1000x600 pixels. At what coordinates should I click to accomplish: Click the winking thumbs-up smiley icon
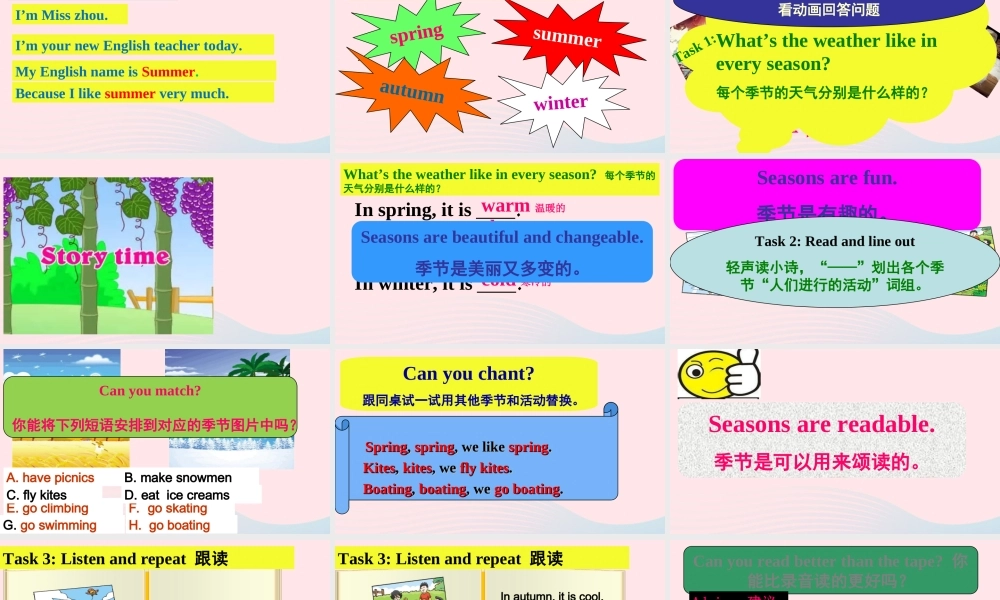[718, 374]
